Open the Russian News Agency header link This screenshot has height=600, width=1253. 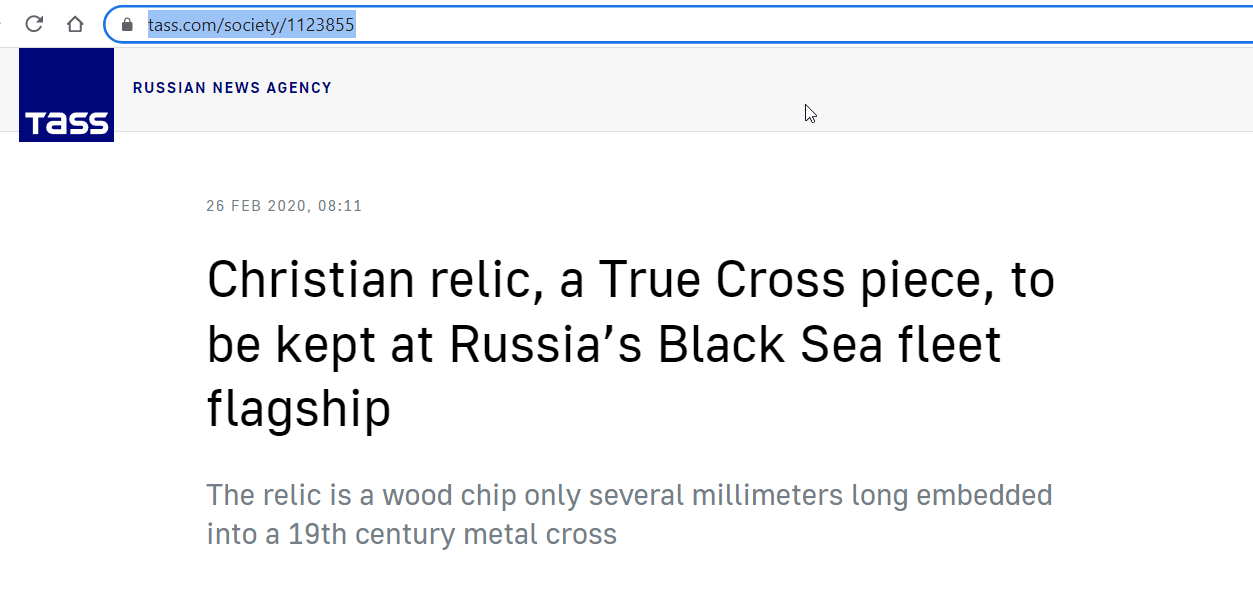pos(232,88)
